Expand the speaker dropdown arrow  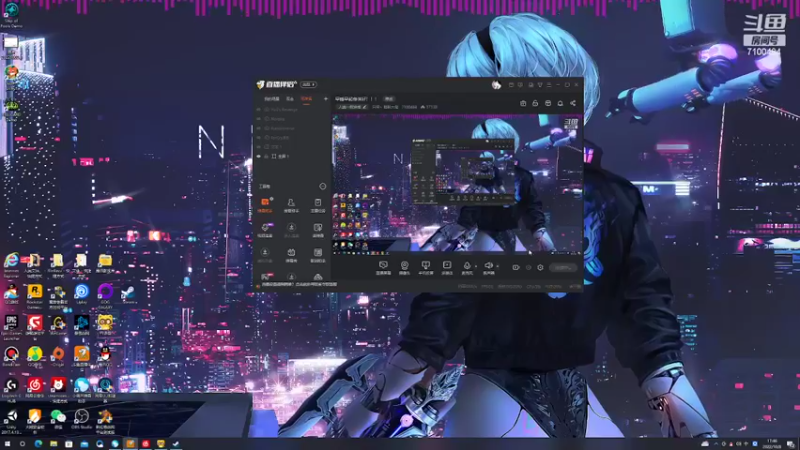pyautogui.click(x=497, y=266)
